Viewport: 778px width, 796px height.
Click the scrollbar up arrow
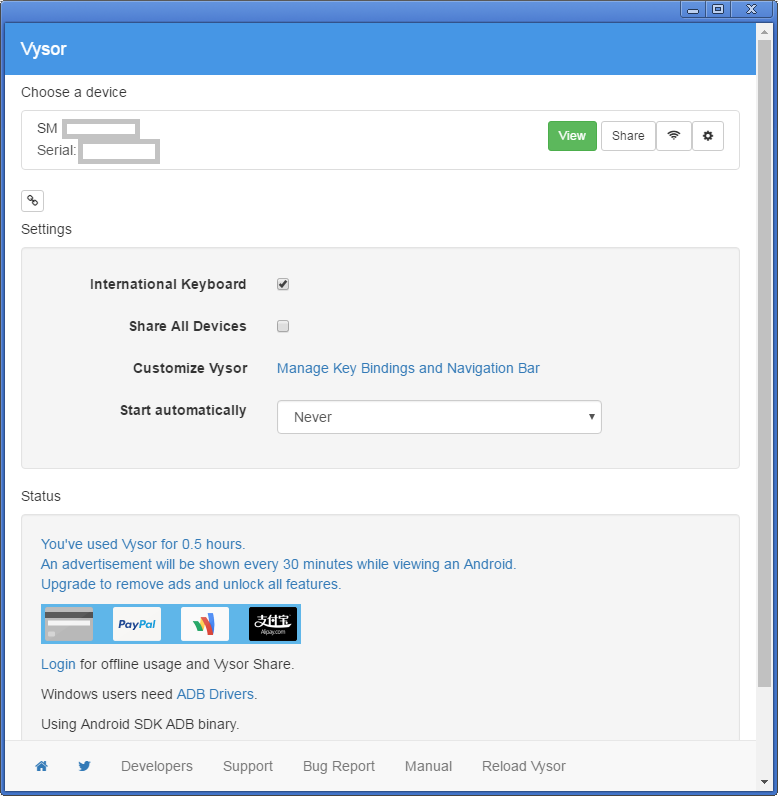pos(764,32)
